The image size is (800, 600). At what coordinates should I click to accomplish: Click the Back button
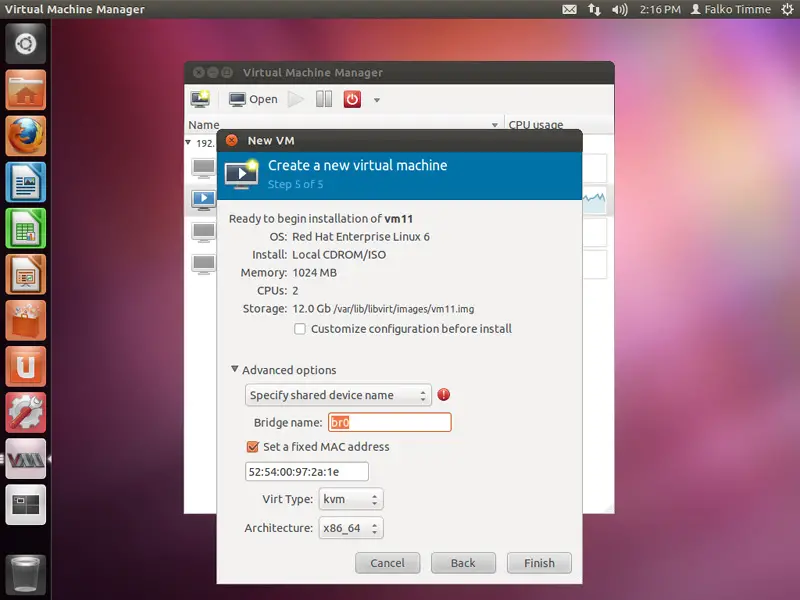pyautogui.click(x=463, y=563)
